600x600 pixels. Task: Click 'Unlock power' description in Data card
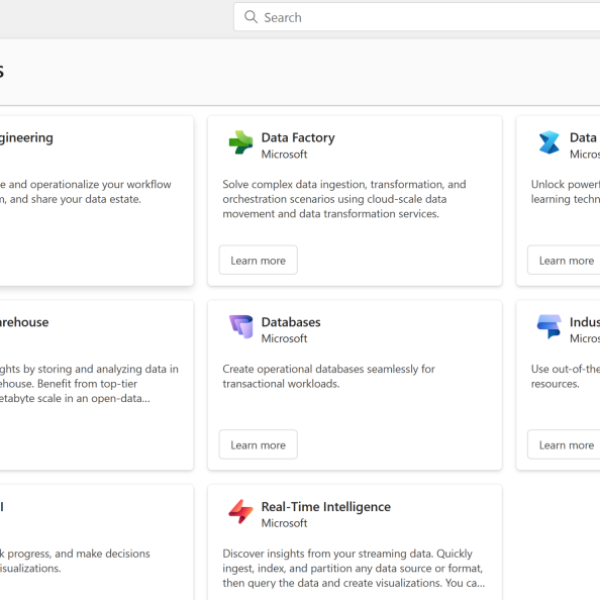[565, 192]
